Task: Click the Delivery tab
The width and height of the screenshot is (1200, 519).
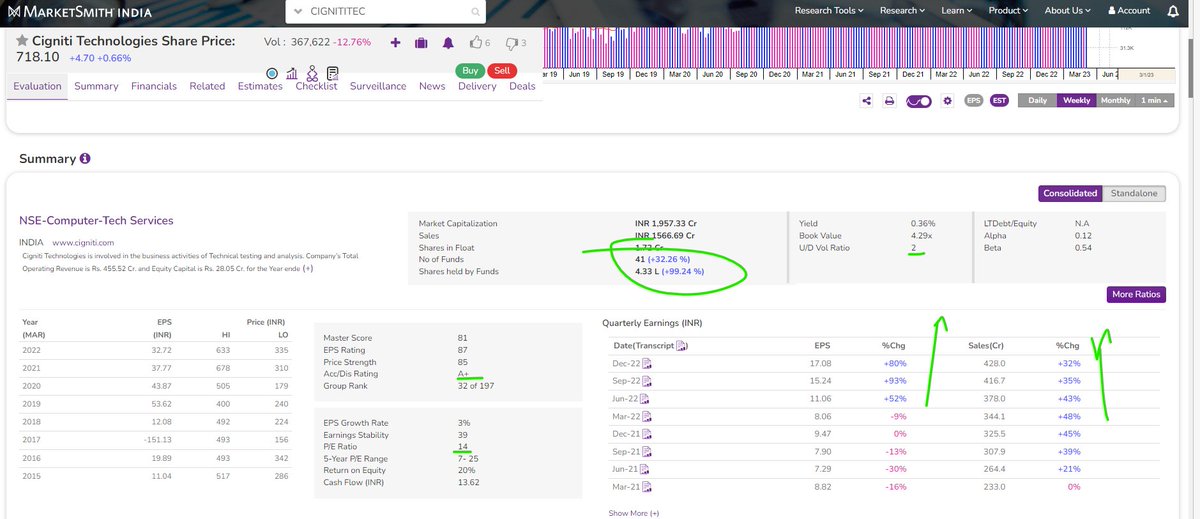Action: tap(477, 86)
